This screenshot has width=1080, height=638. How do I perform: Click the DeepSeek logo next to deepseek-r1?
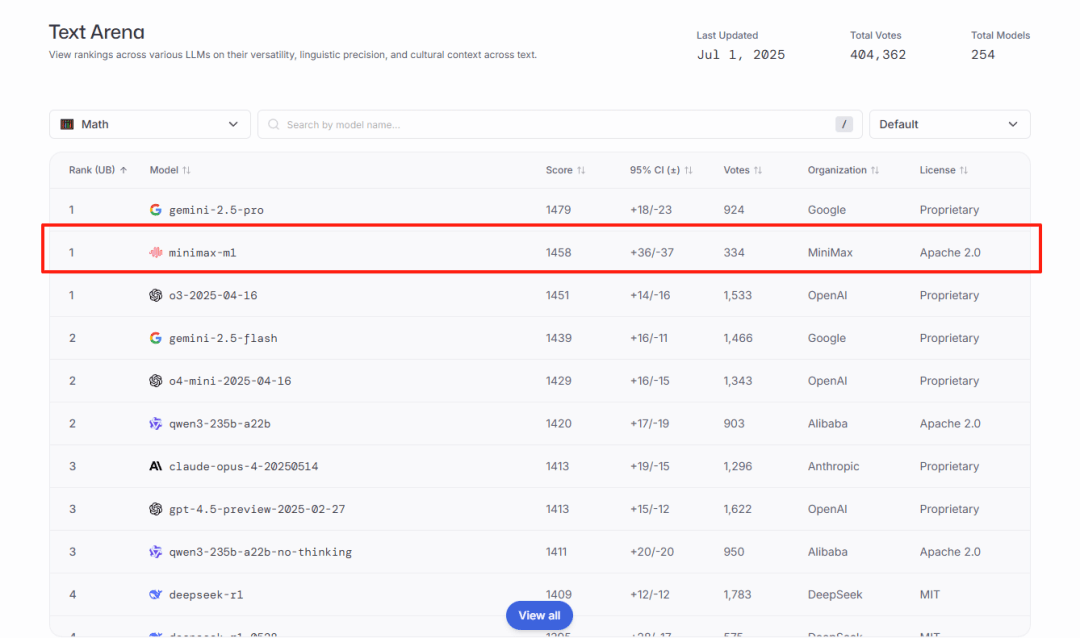[x=156, y=594]
